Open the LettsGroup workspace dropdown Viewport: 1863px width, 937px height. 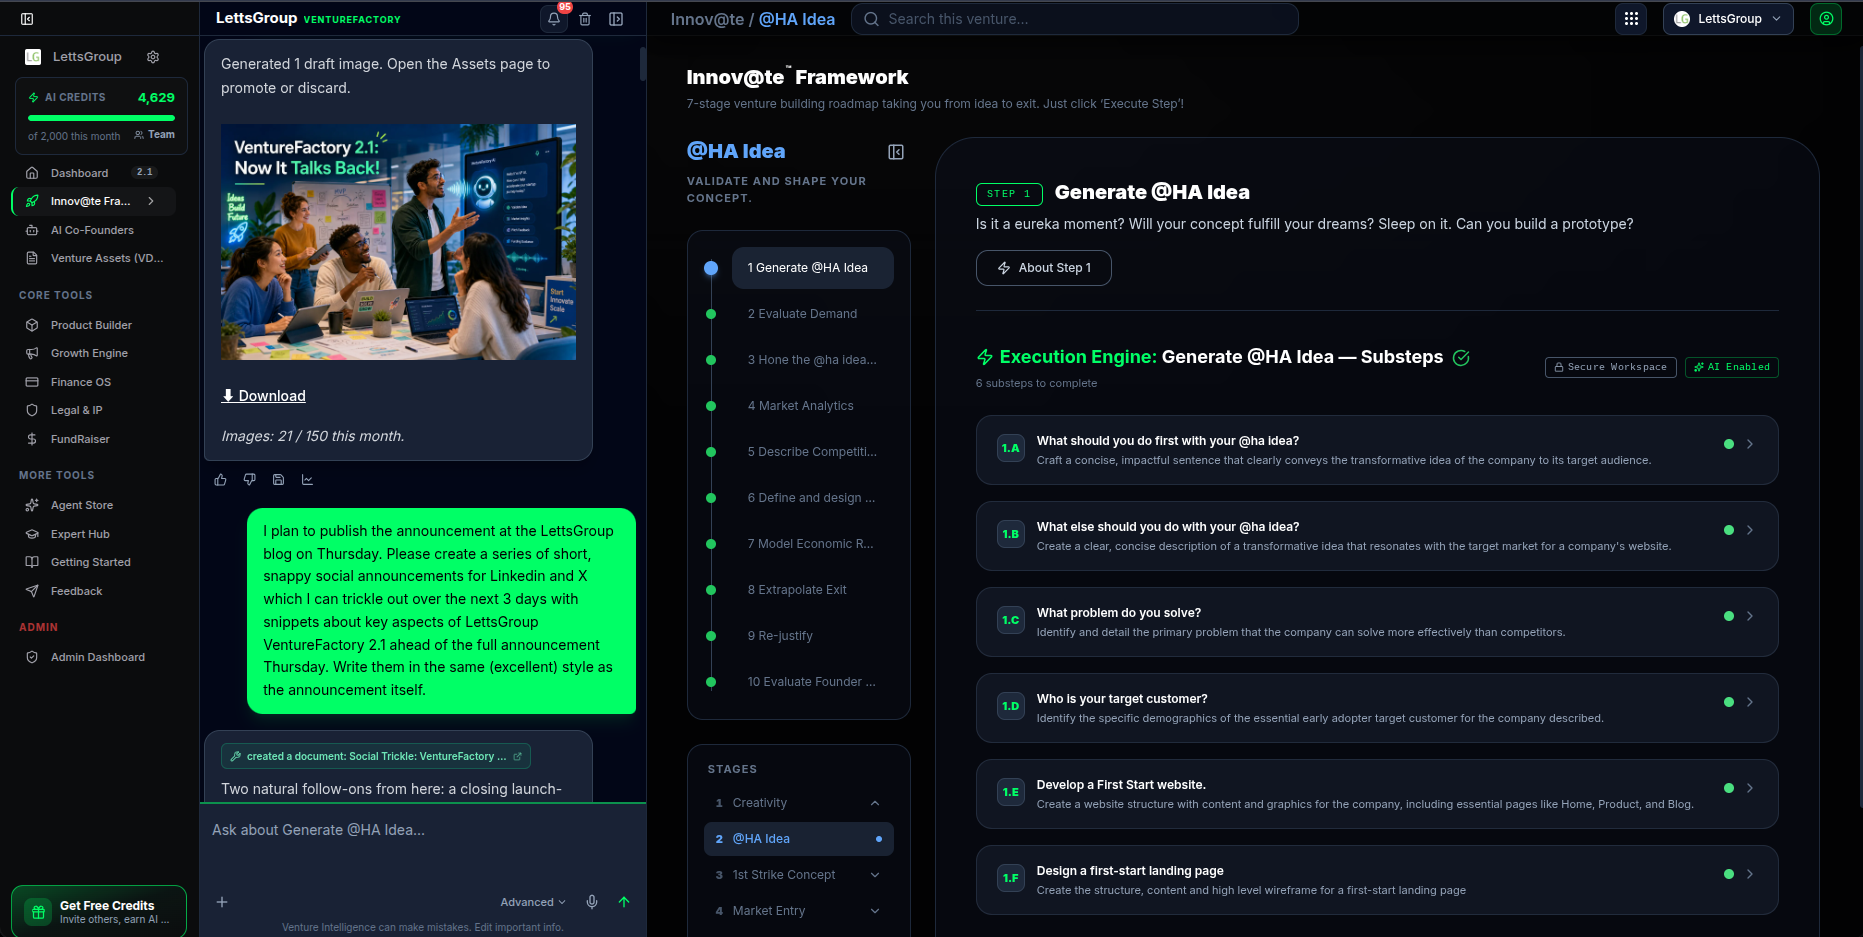coord(1728,19)
